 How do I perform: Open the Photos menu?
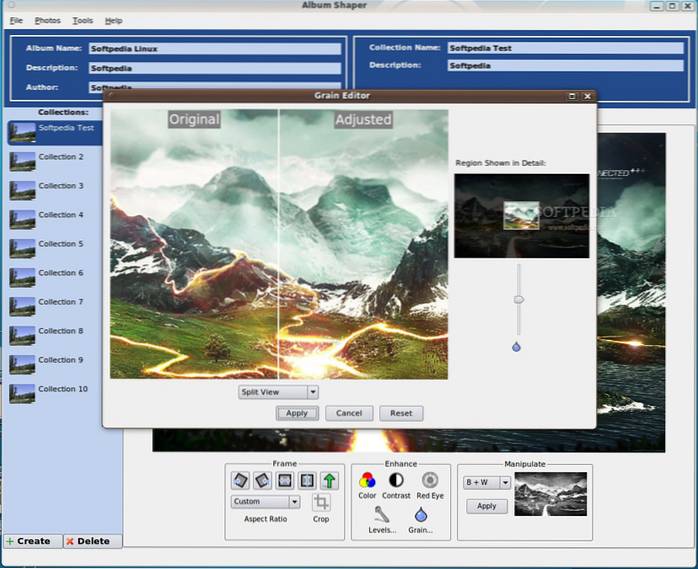pos(47,20)
